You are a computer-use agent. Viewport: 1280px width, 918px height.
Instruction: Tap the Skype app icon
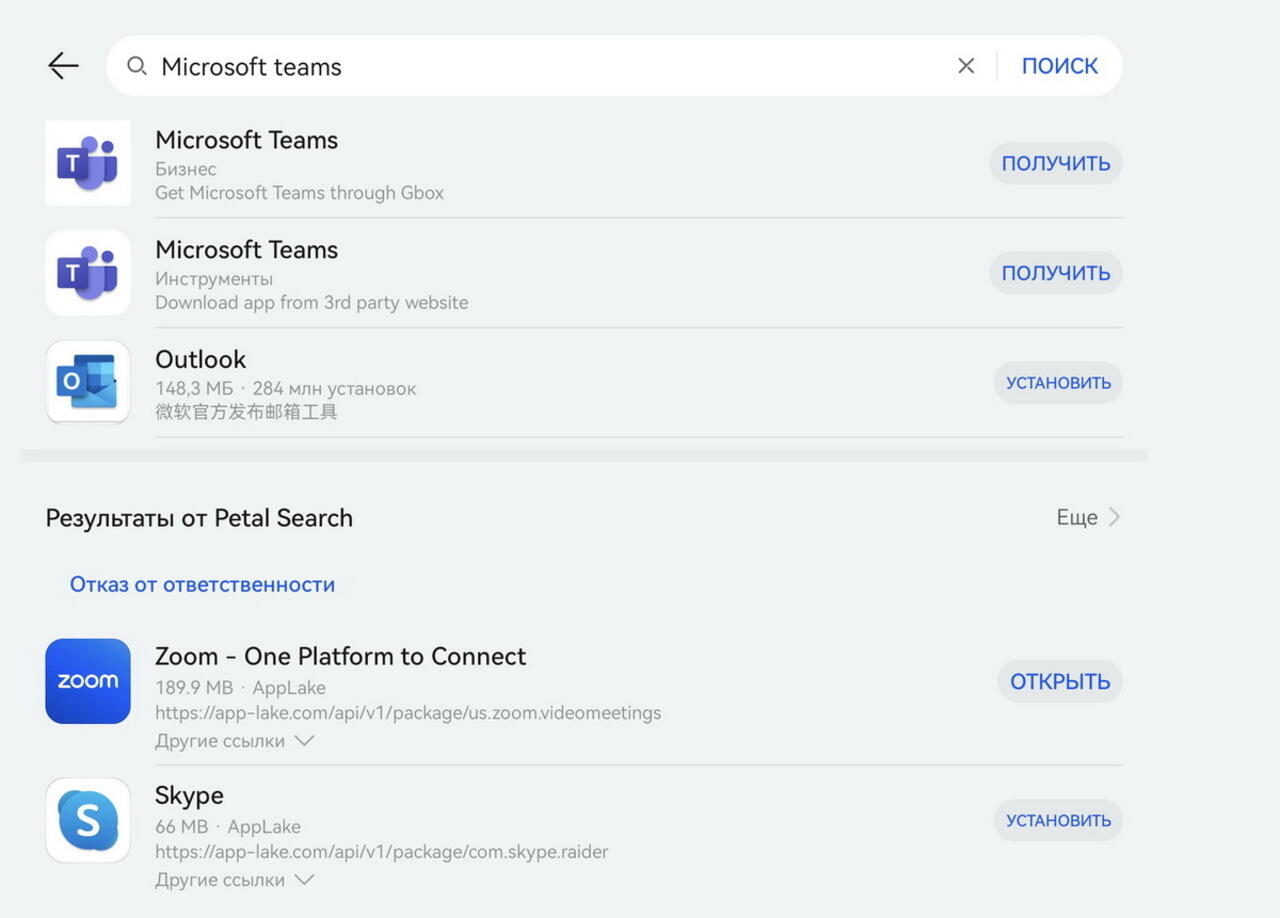[88, 820]
